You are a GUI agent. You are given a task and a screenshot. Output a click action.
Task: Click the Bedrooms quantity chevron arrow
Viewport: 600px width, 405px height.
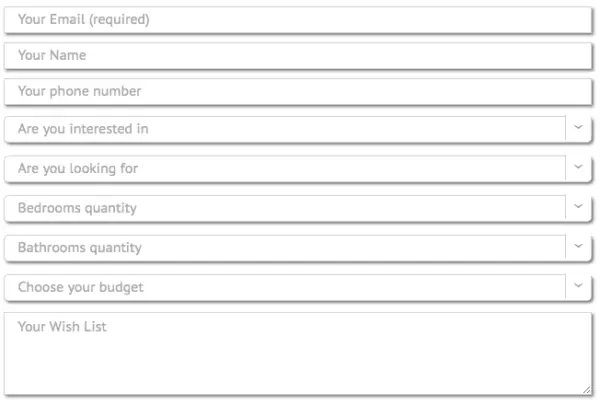point(580,208)
